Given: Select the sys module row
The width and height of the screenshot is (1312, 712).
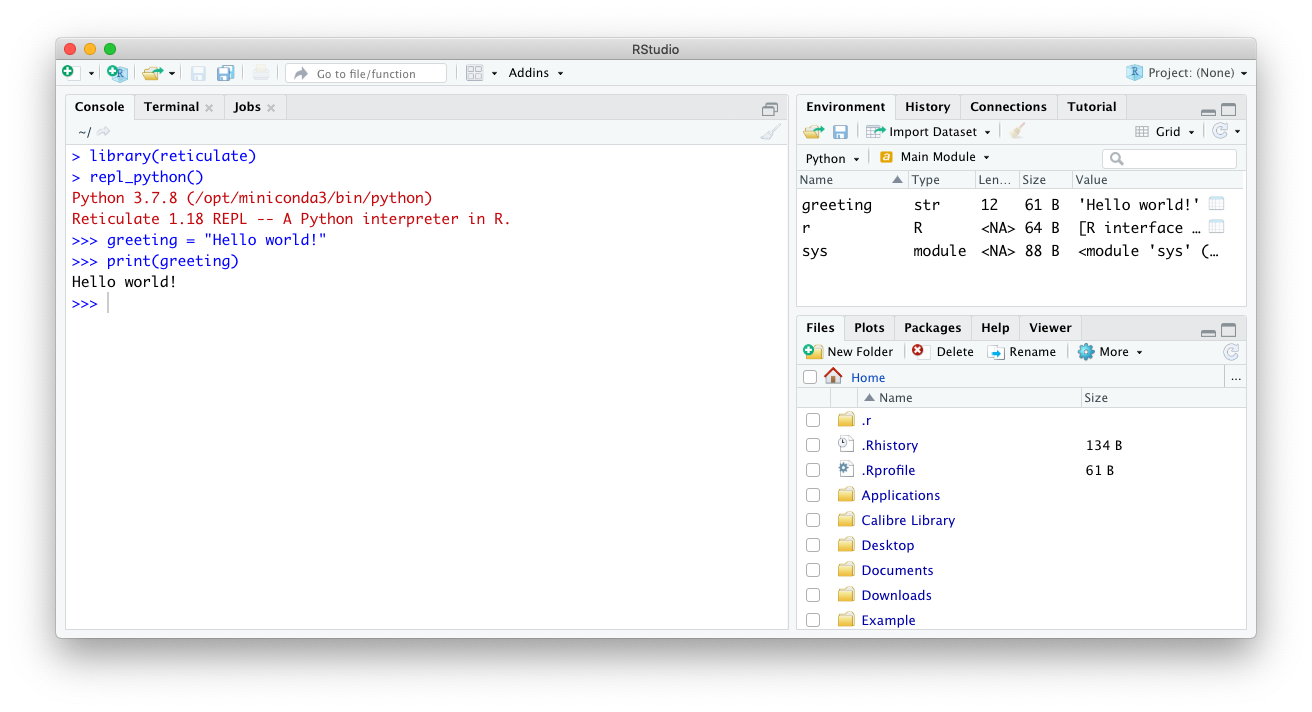Looking at the screenshot, I should (1021, 251).
